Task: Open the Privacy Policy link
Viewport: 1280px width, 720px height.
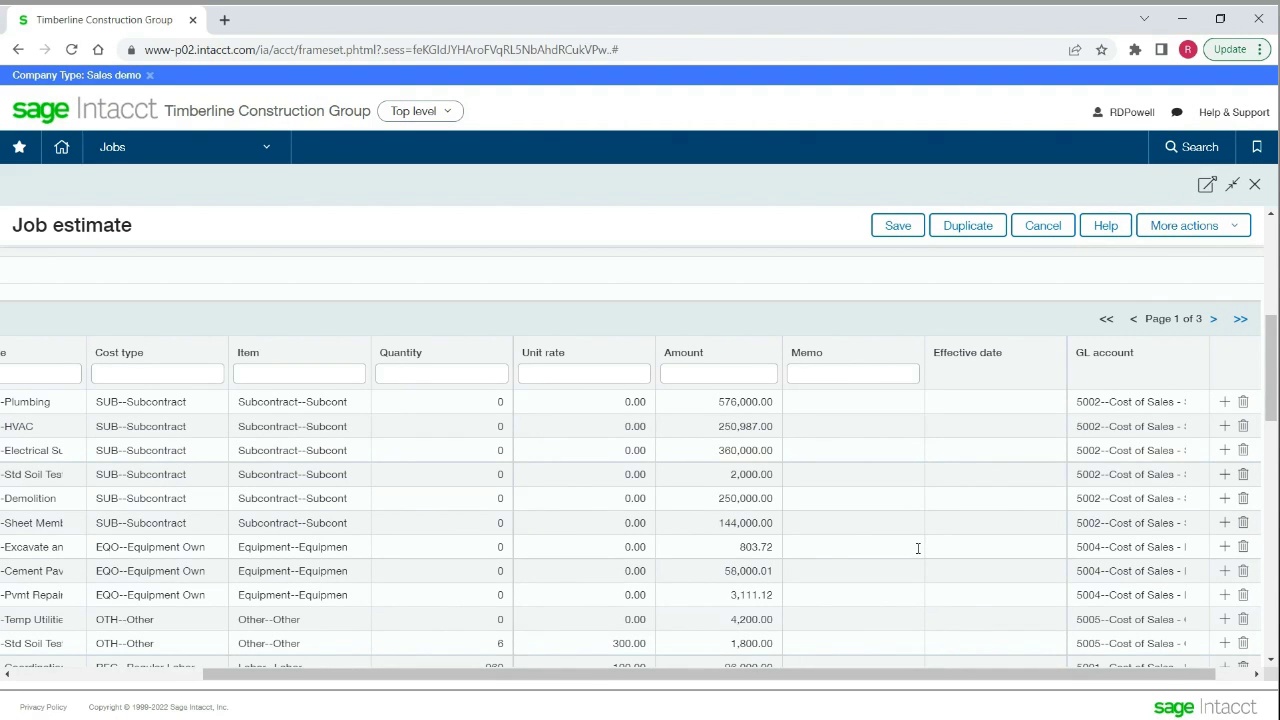Action: pos(43,707)
